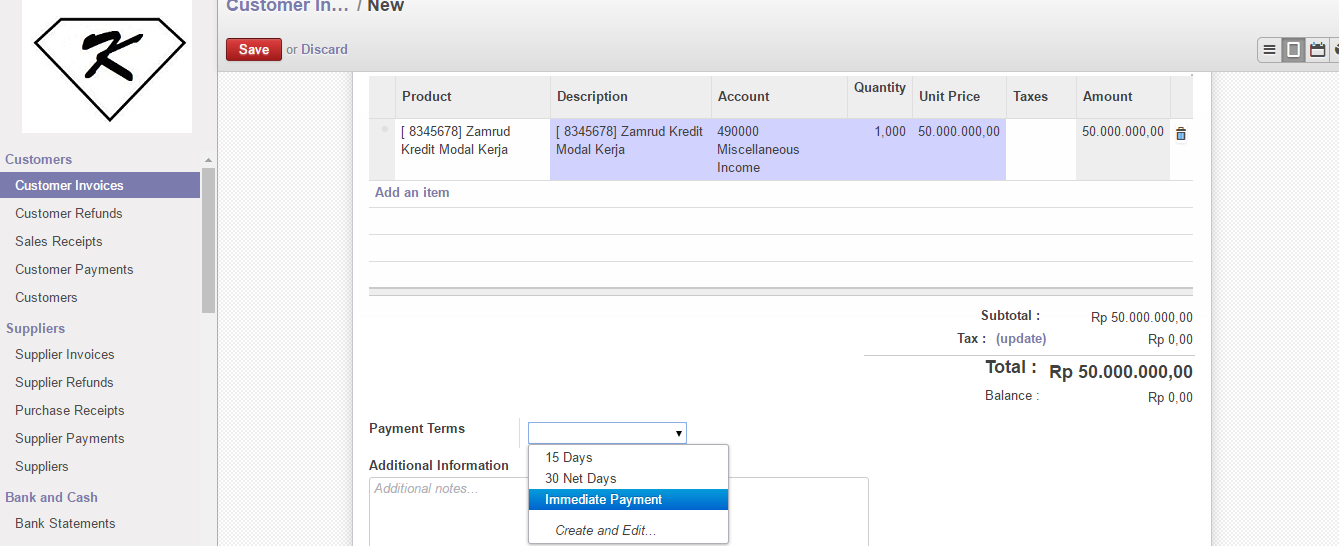Switch to list view icon
This screenshot has width=1339, height=546.
pyautogui.click(x=1269, y=49)
